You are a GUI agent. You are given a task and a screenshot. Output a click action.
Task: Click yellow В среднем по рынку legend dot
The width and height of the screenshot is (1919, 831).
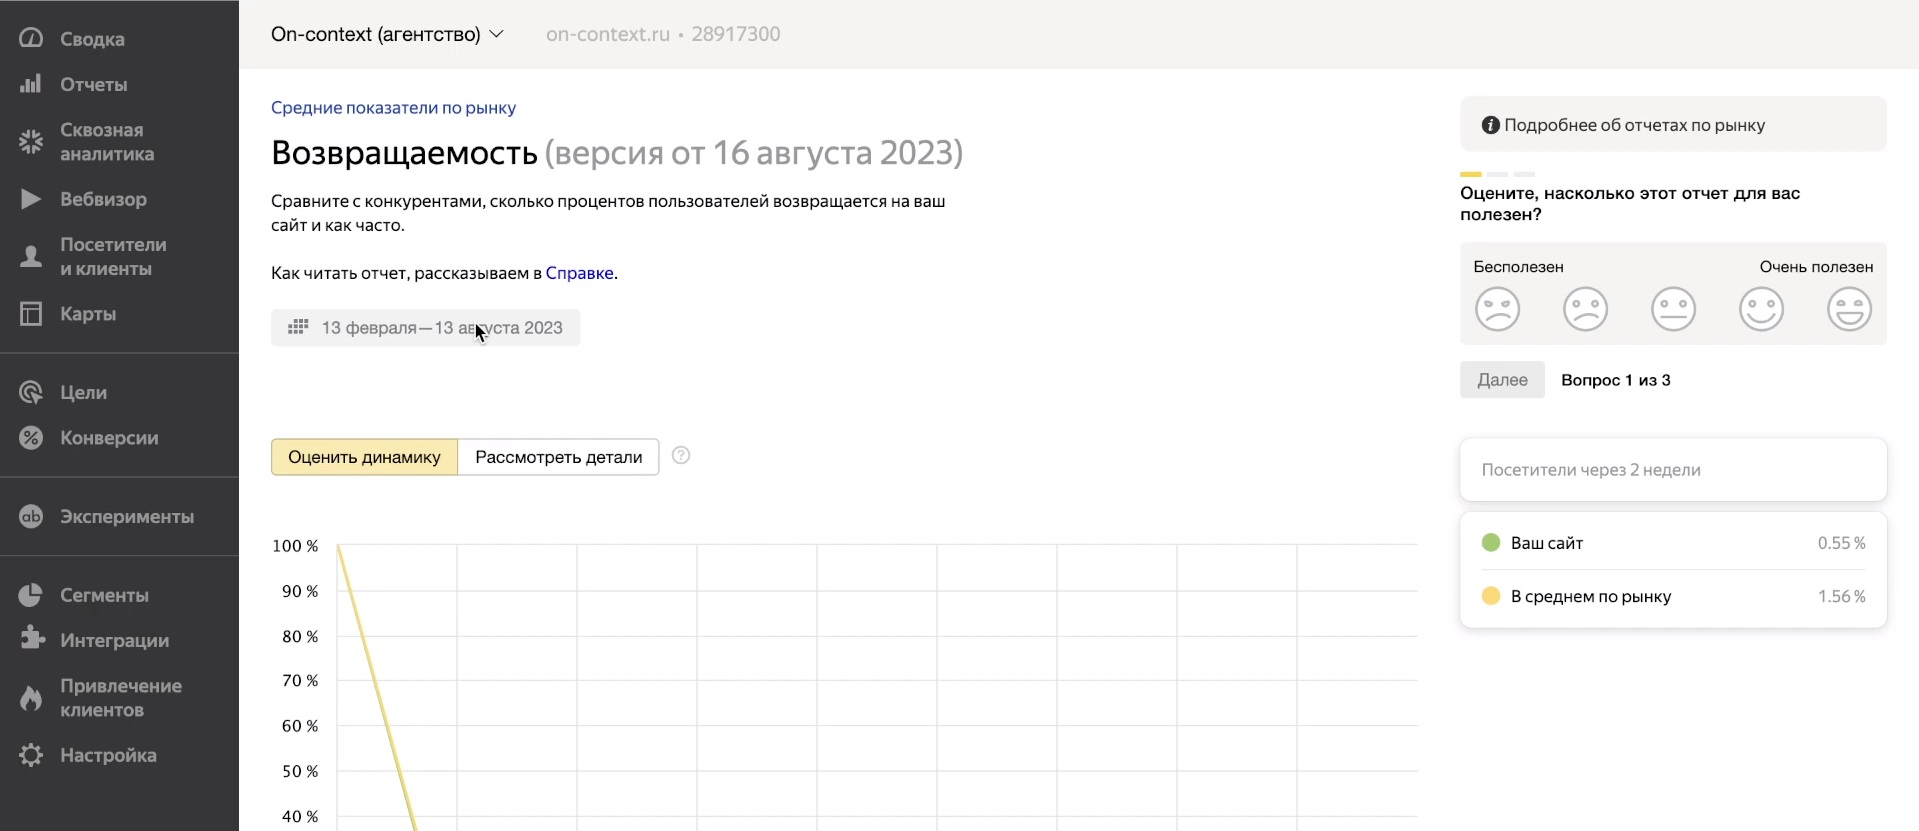1490,596
